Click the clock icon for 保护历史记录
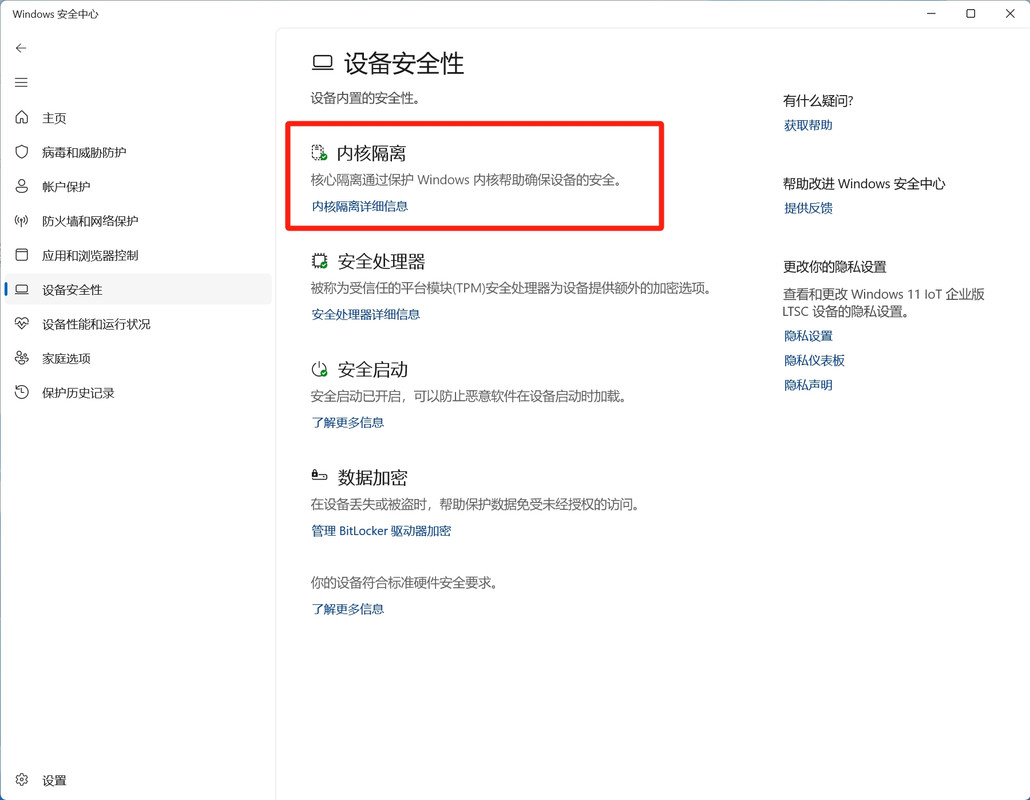This screenshot has width=1030, height=800. (x=22, y=392)
